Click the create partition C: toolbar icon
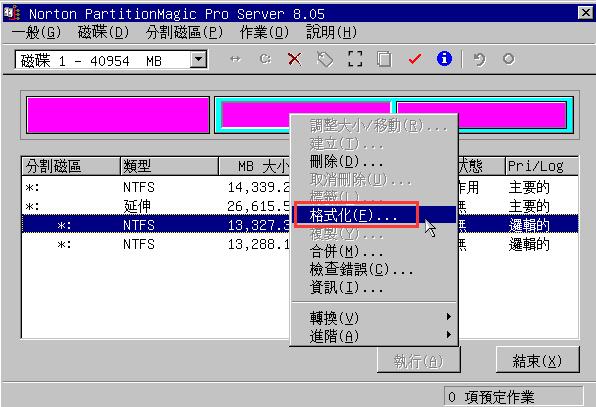This screenshot has width=596, height=407. [265, 59]
